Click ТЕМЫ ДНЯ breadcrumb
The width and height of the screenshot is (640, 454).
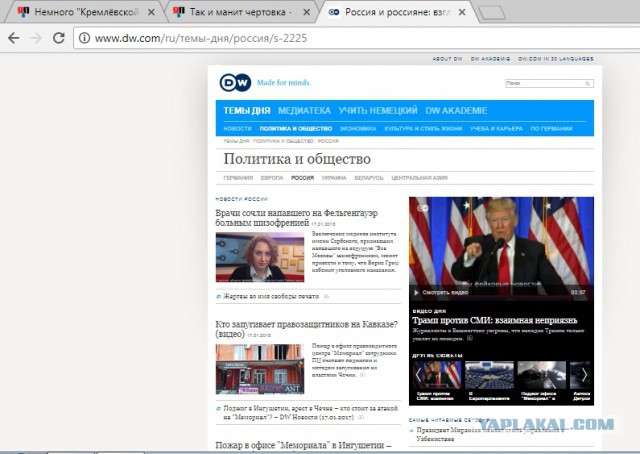click(x=236, y=141)
